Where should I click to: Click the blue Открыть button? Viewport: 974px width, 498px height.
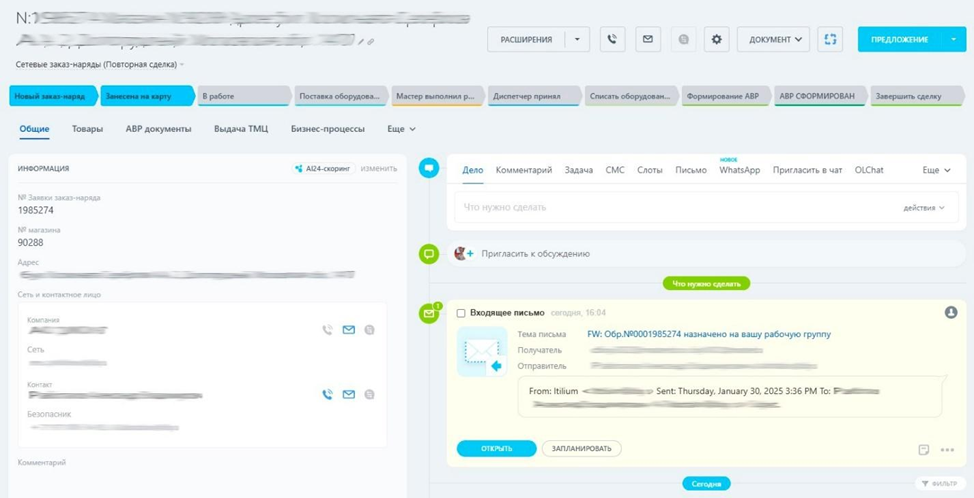click(x=496, y=449)
